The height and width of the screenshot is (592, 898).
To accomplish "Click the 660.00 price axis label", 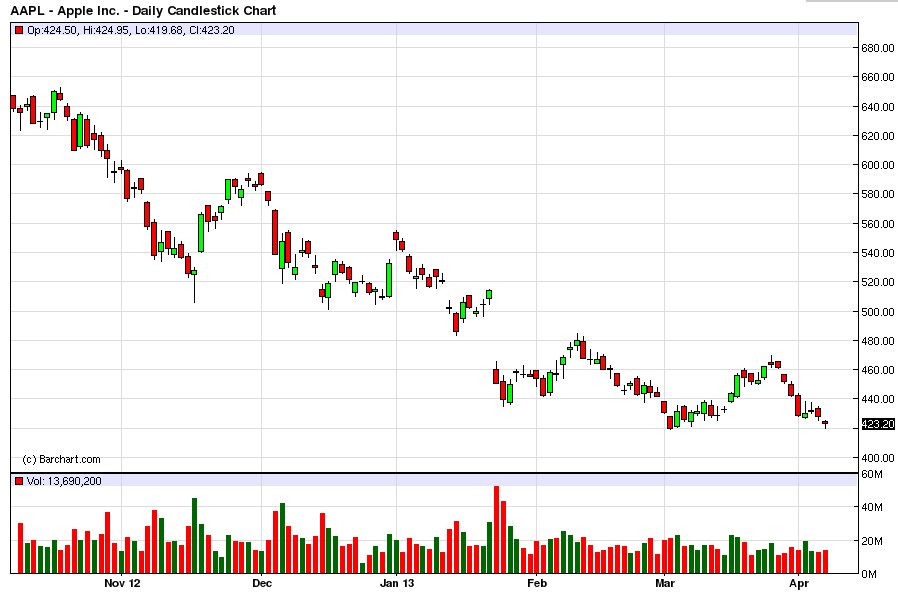I will 877,77.
